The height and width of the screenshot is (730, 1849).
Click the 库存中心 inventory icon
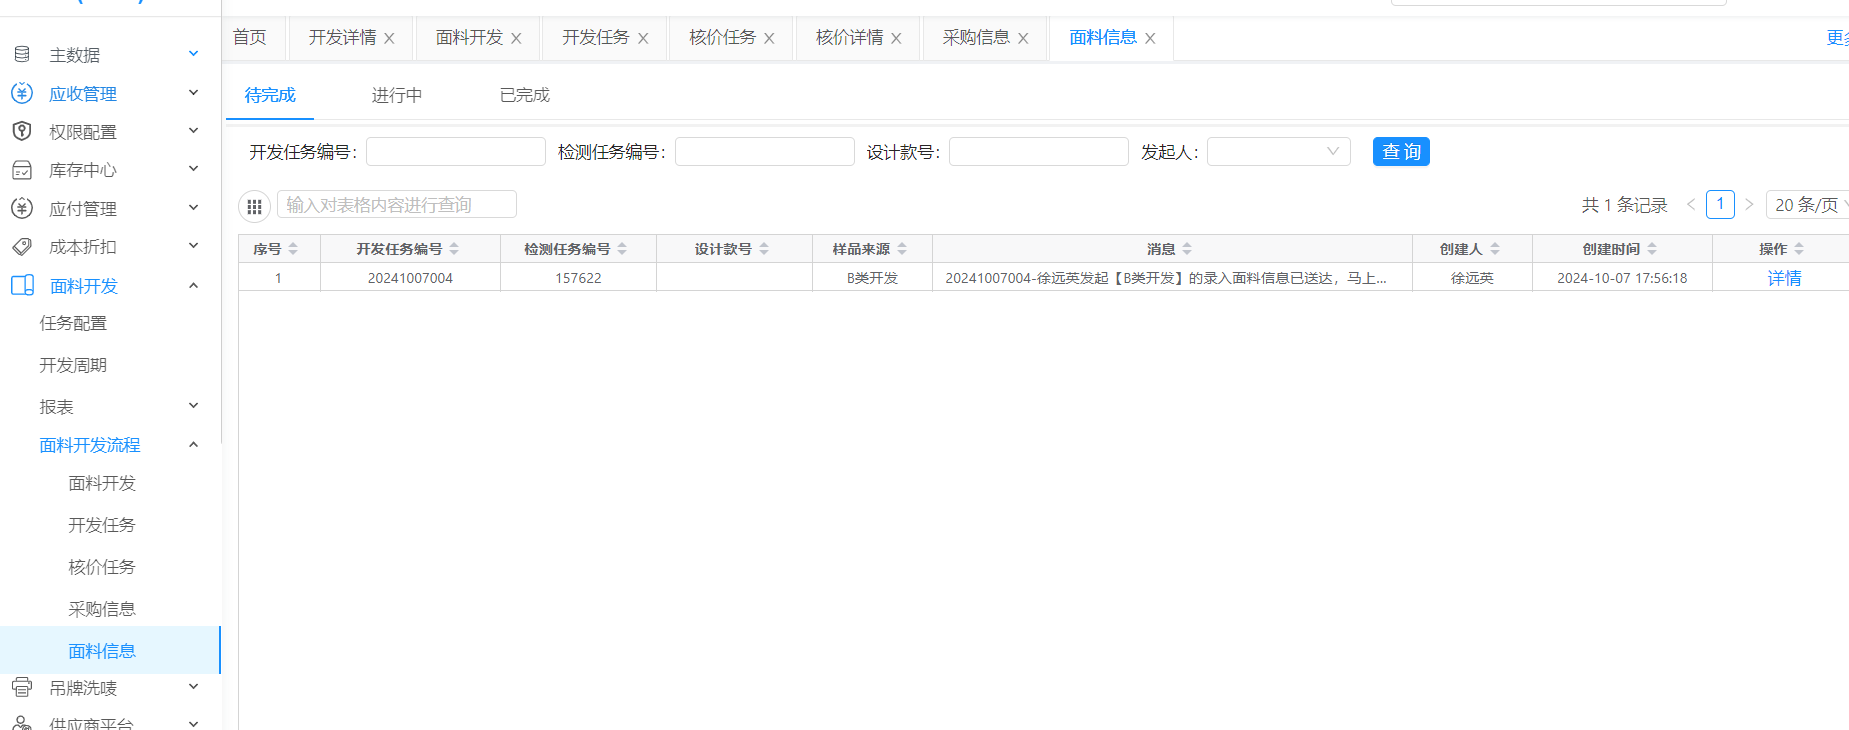[x=22, y=170]
